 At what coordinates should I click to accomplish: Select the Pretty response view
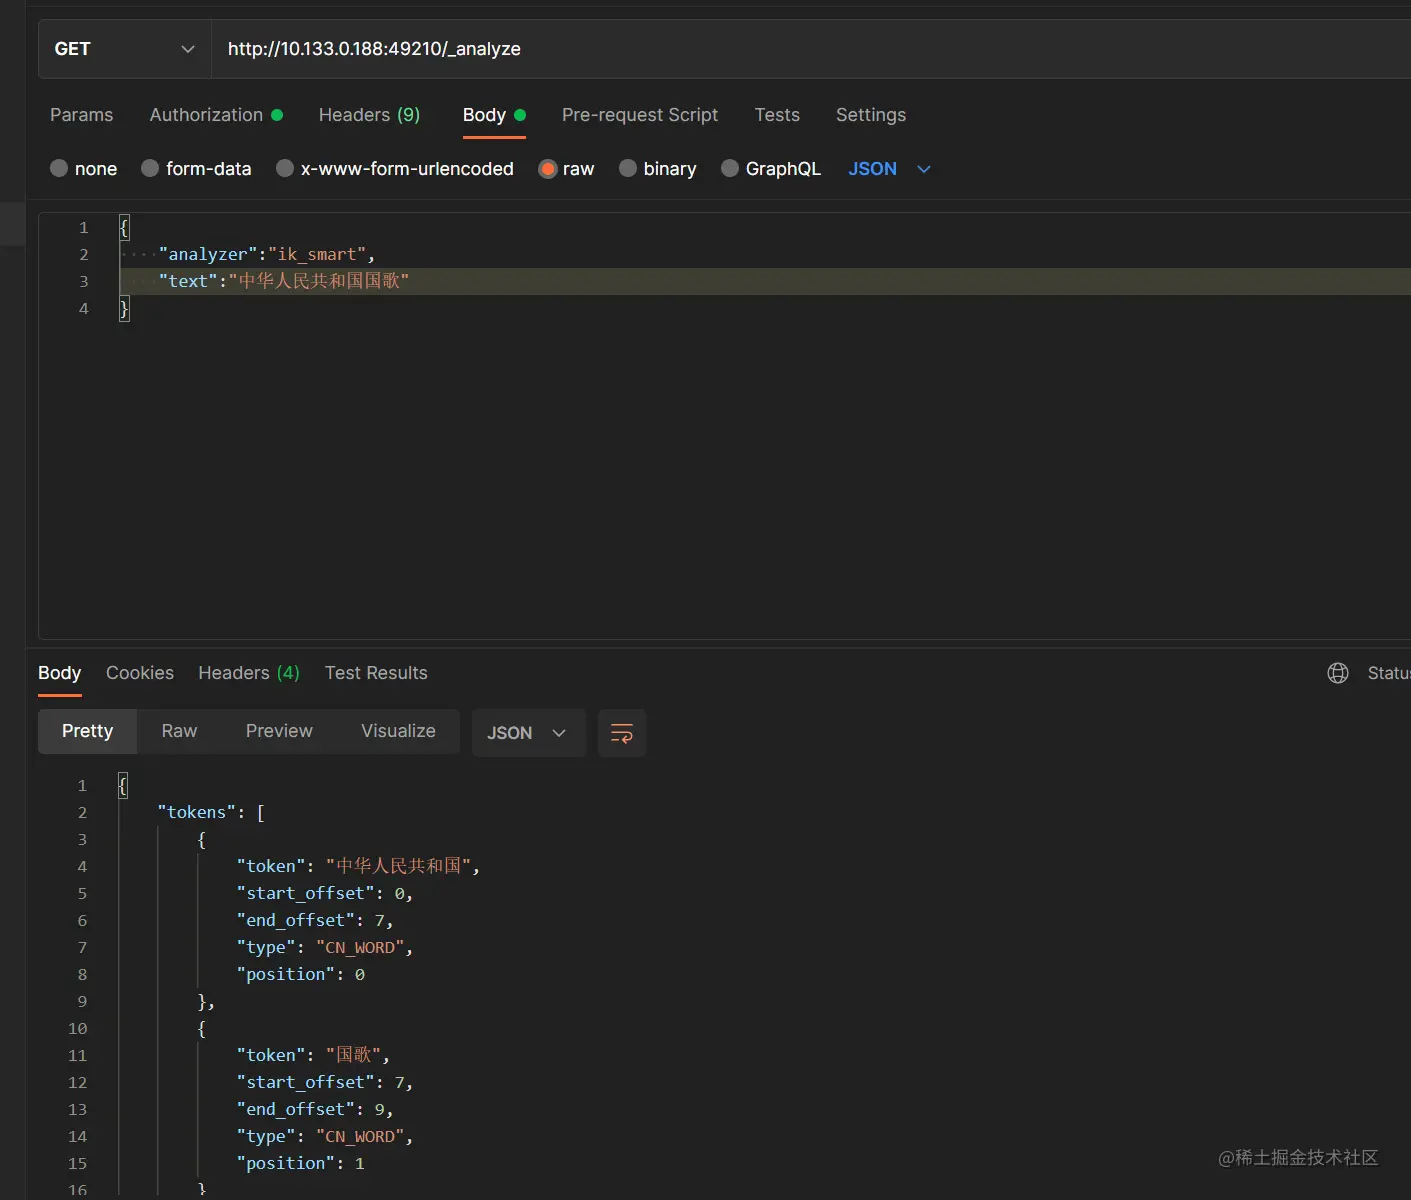(x=87, y=732)
